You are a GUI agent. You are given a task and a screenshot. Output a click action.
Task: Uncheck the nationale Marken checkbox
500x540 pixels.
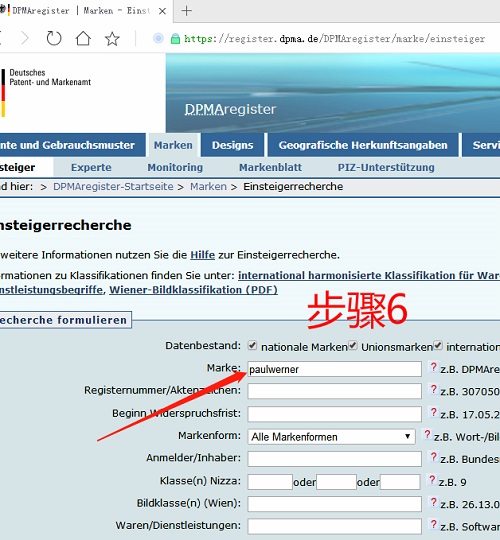252,345
